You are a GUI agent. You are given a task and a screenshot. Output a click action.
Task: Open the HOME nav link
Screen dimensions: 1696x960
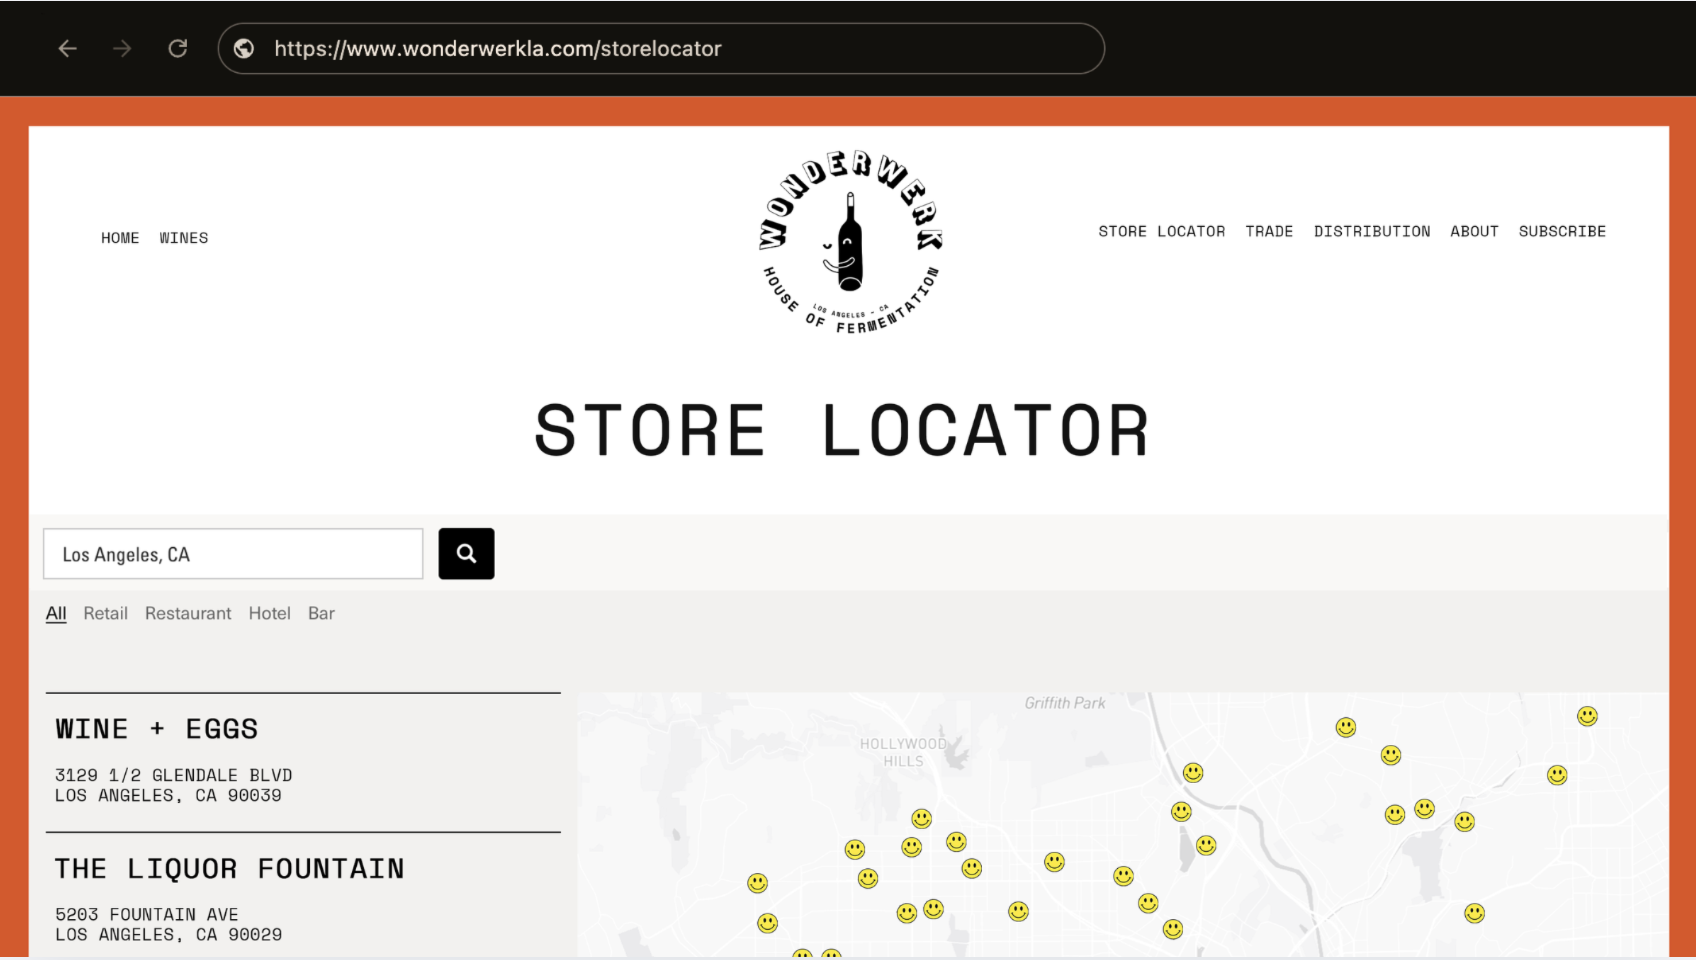pyautogui.click(x=120, y=238)
